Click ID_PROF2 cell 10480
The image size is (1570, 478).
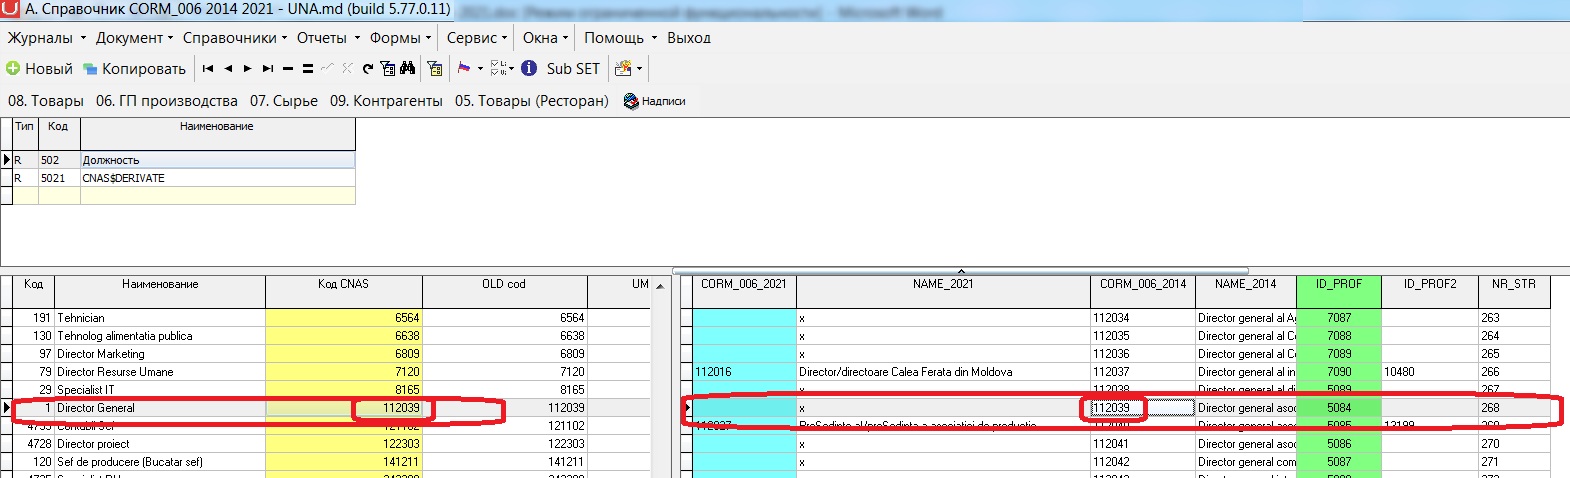[x=1428, y=372]
